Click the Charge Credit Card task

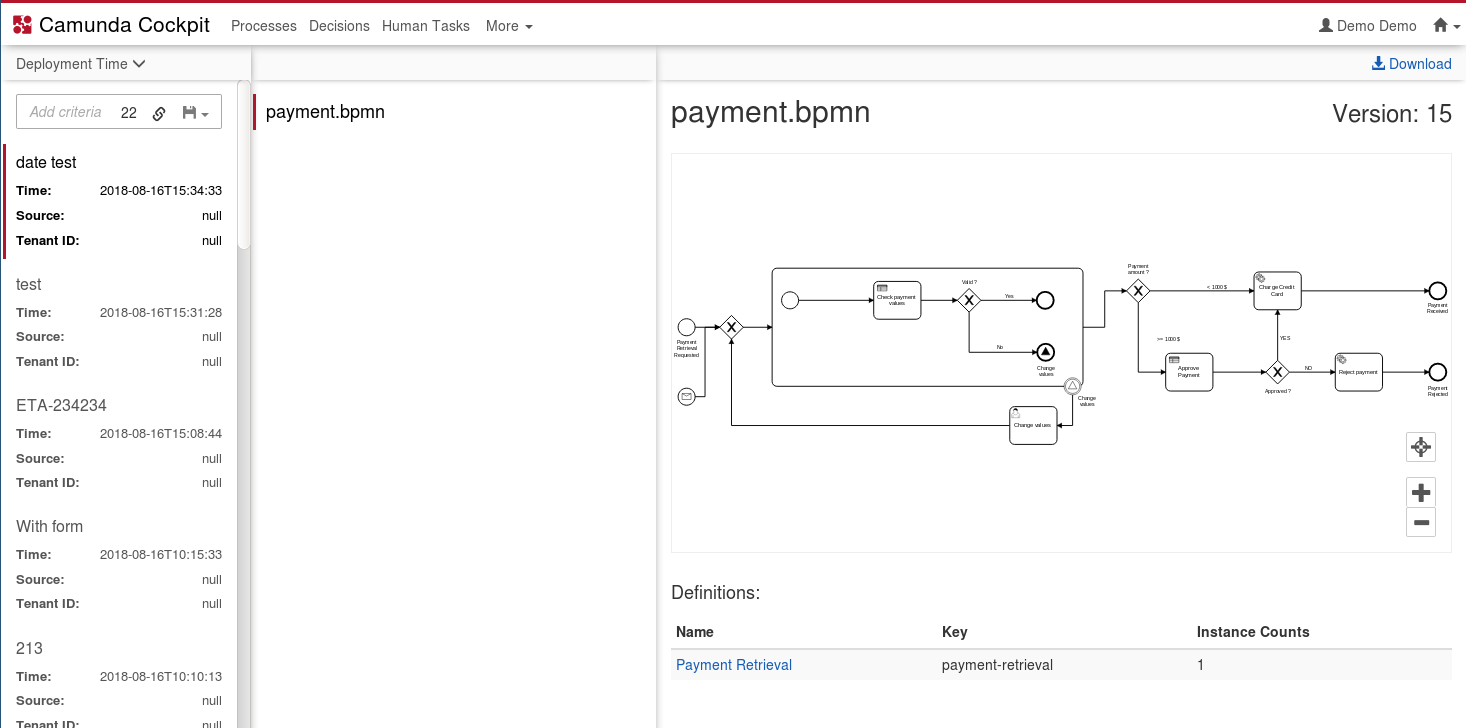(x=1277, y=291)
